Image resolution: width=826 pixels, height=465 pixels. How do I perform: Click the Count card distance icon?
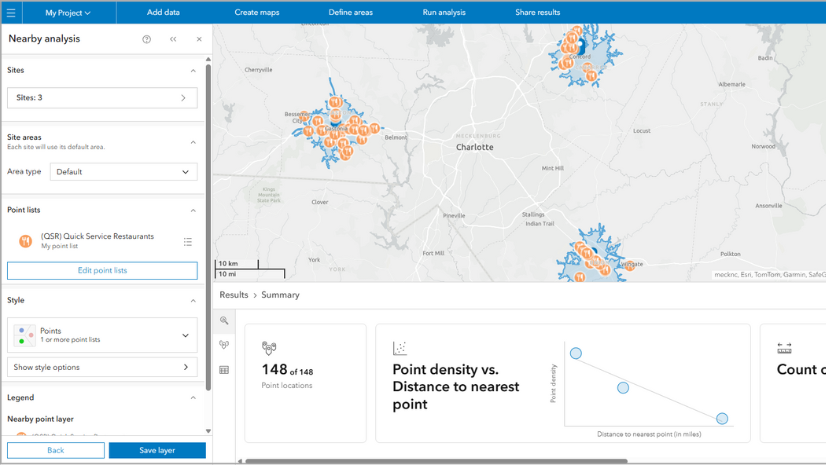(x=784, y=348)
